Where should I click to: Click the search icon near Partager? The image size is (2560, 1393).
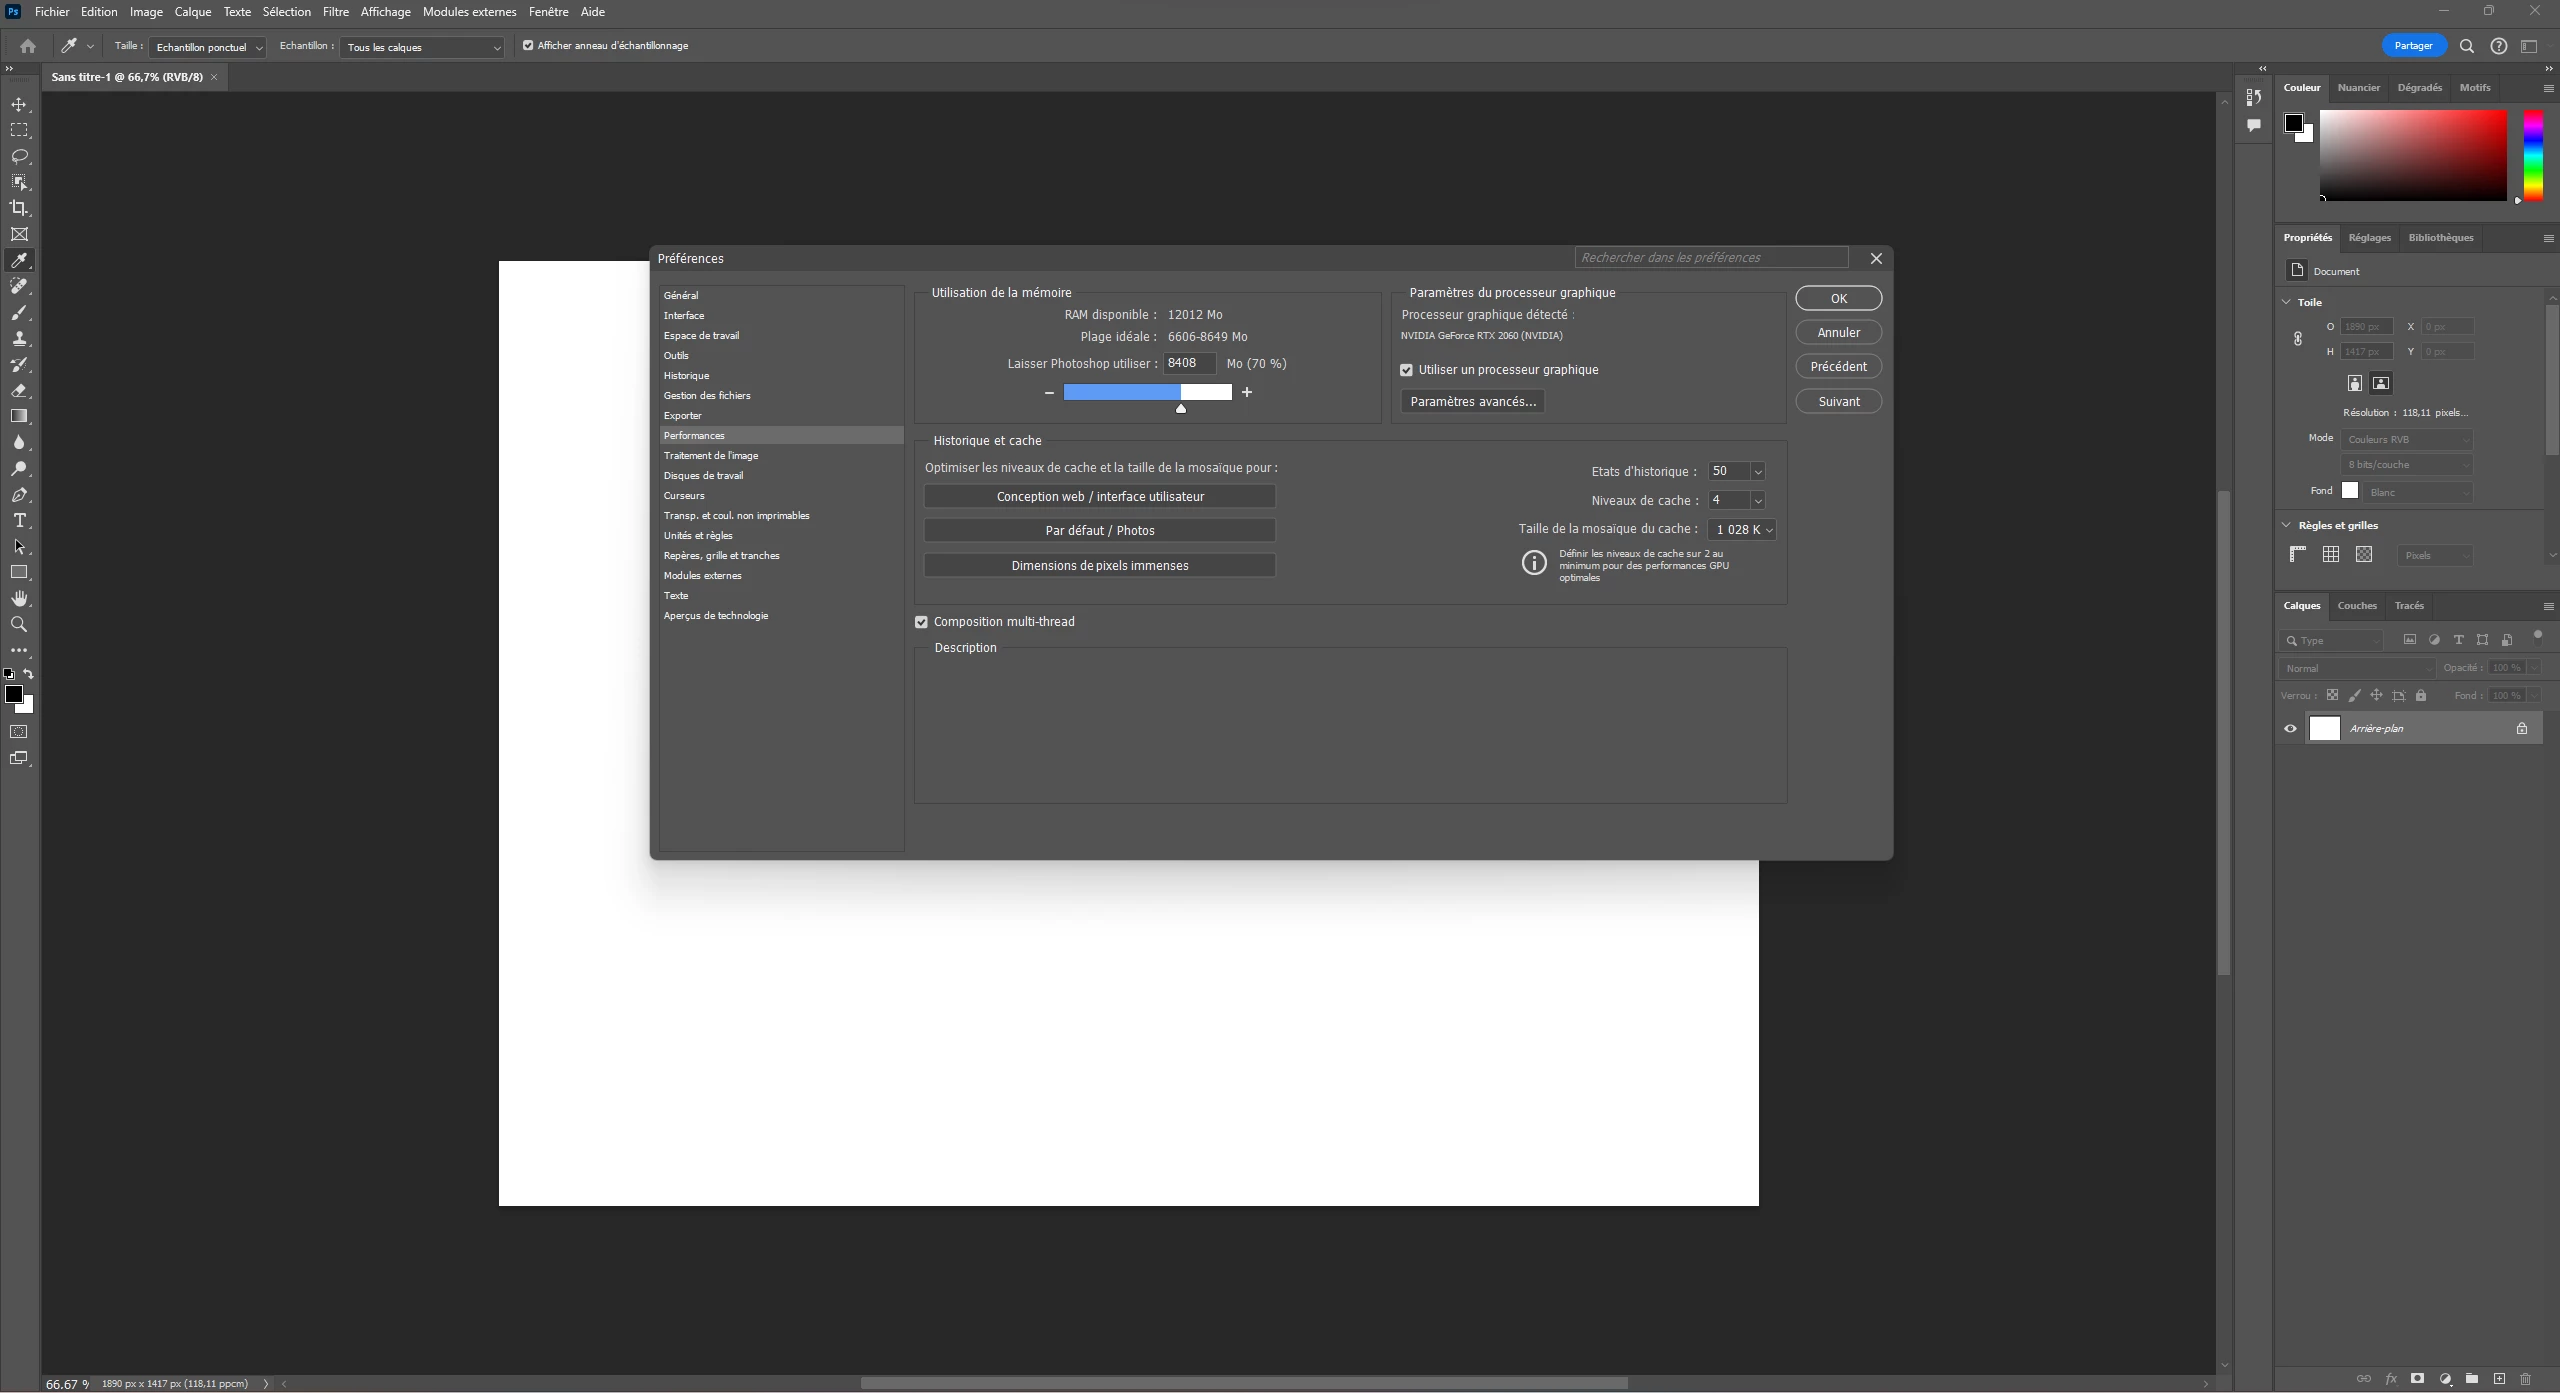(2467, 46)
